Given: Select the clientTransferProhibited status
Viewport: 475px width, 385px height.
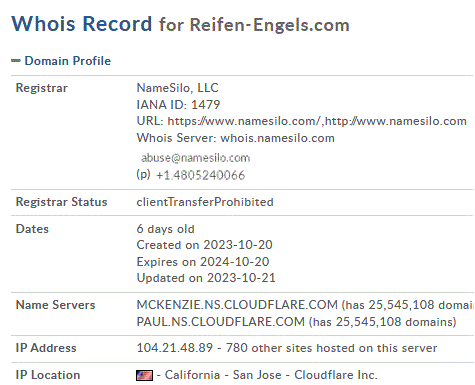Looking at the screenshot, I should [x=205, y=202].
